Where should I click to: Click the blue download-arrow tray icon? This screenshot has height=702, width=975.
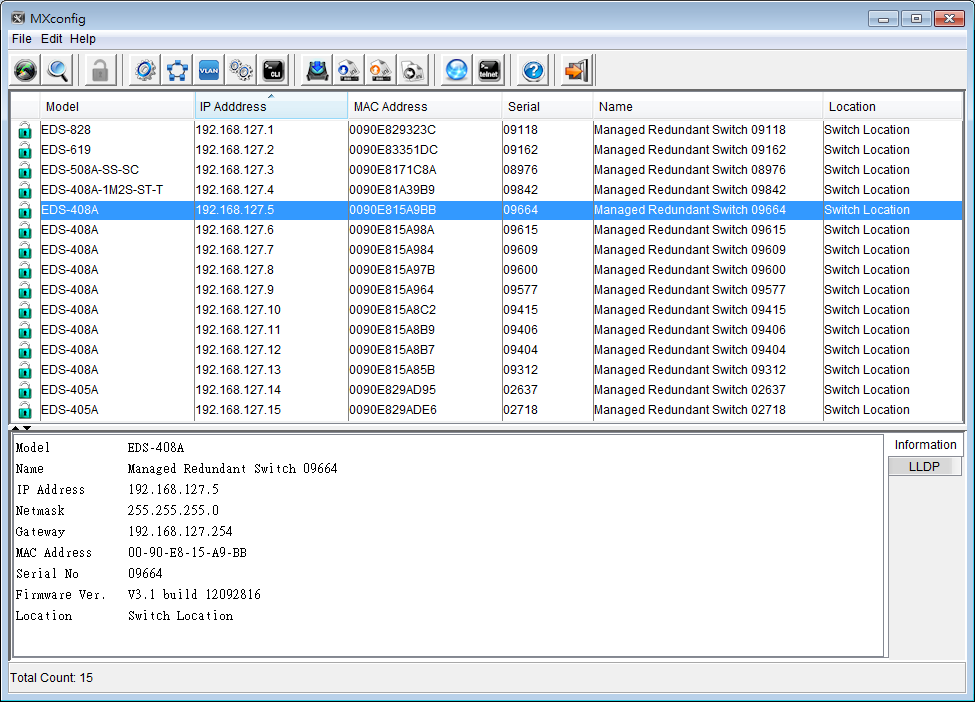(317, 70)
